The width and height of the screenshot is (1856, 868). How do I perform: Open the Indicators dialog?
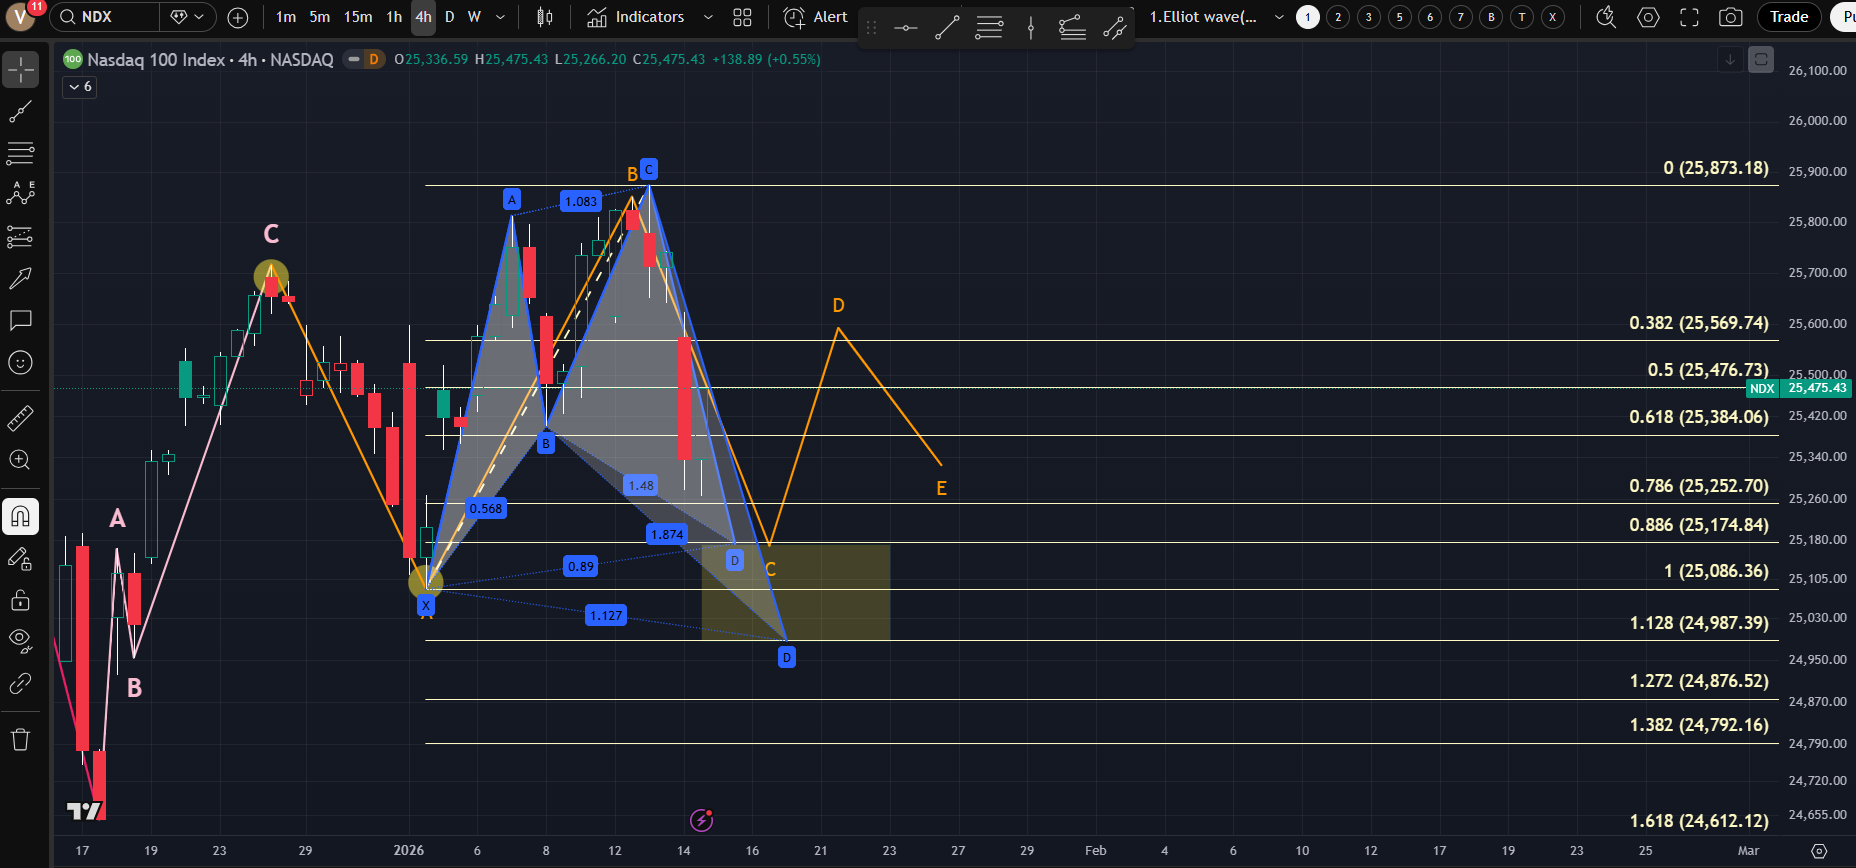point(637,17)
